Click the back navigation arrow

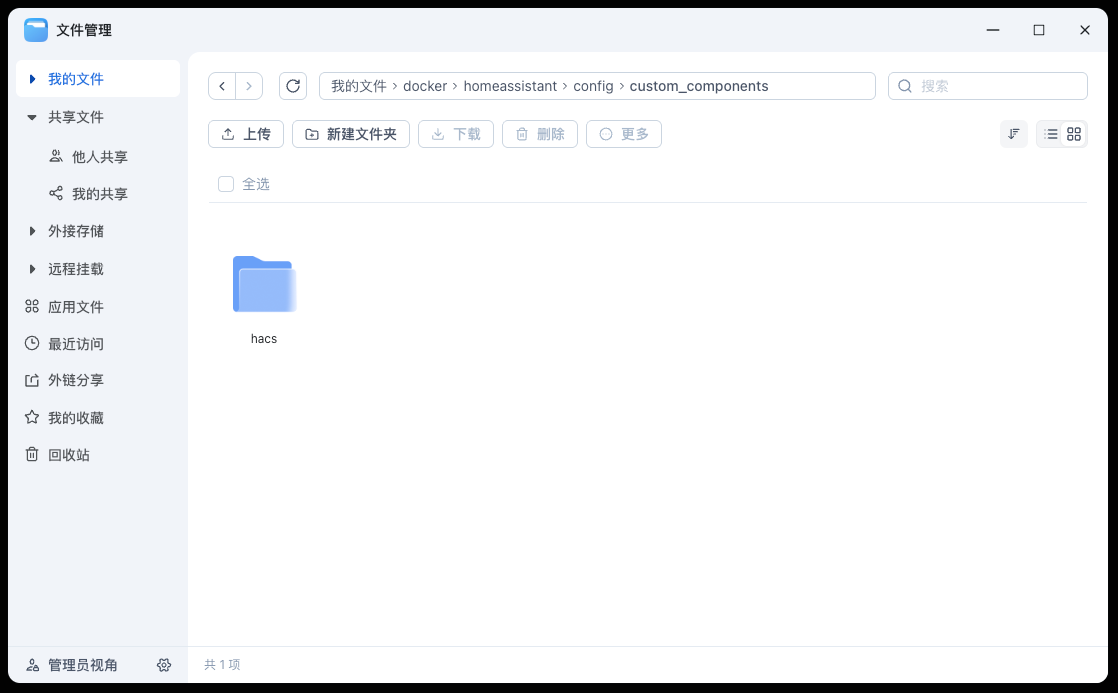(x=222, y=86)
